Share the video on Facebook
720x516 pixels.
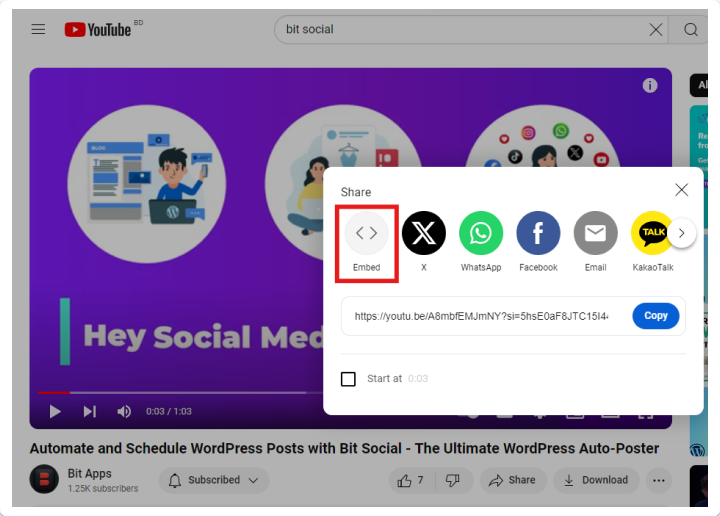click(538, 233)
